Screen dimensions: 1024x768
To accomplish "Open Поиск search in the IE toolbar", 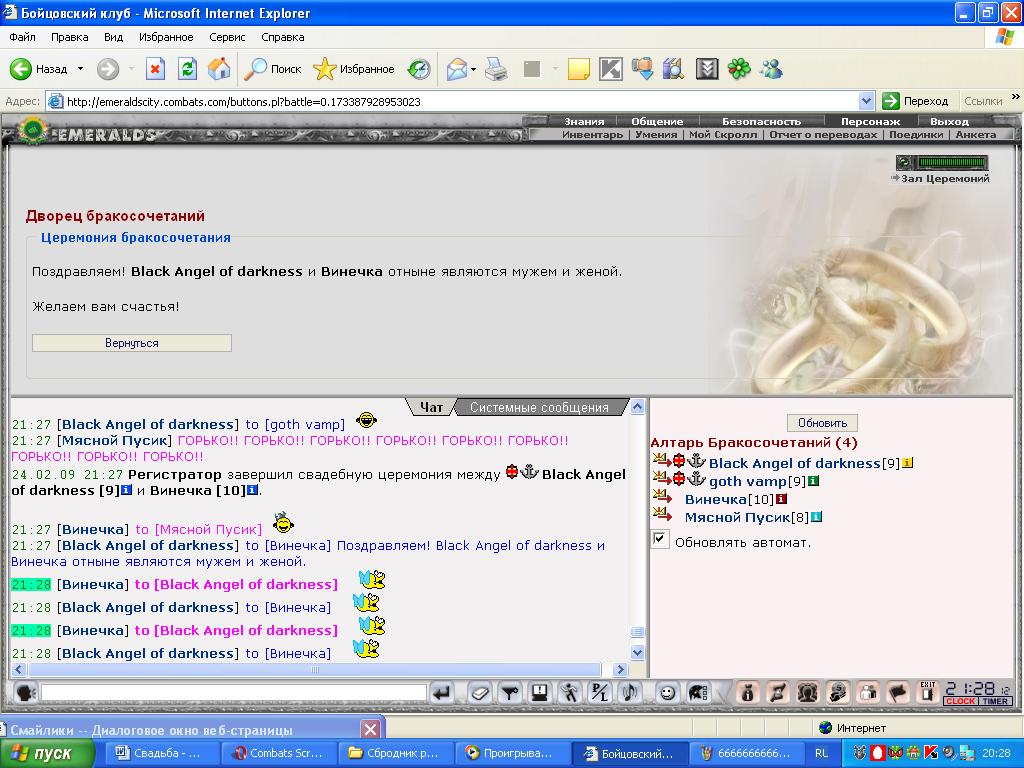I will click(x=273, y=69).
